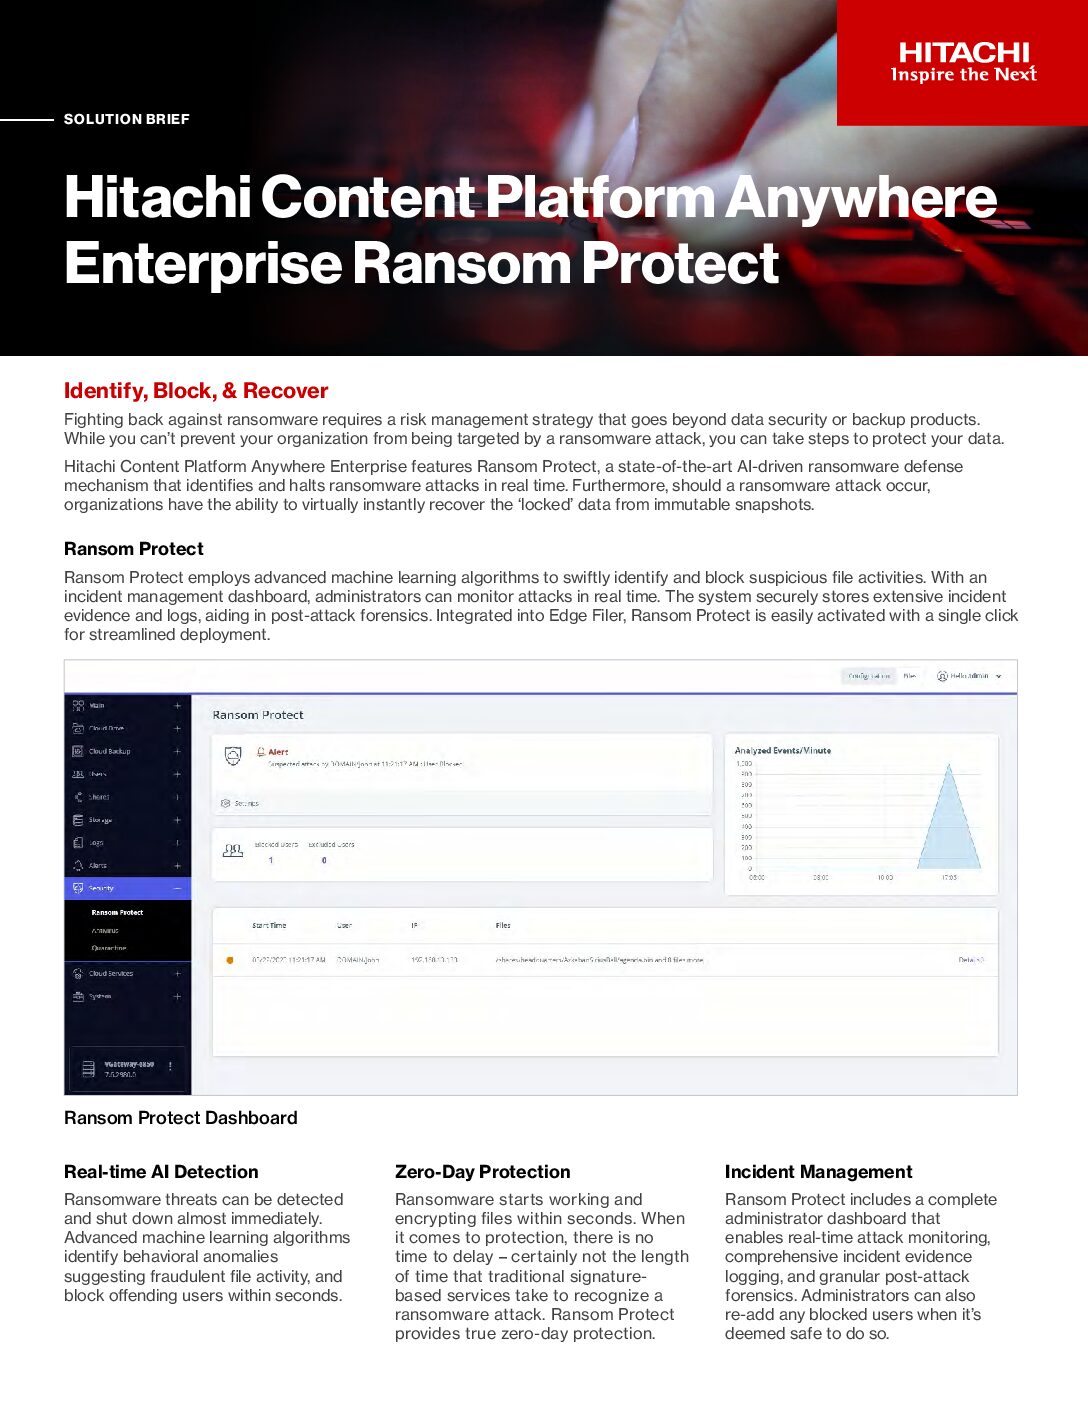Open Quarantine under Security

[x=109, y=948]
